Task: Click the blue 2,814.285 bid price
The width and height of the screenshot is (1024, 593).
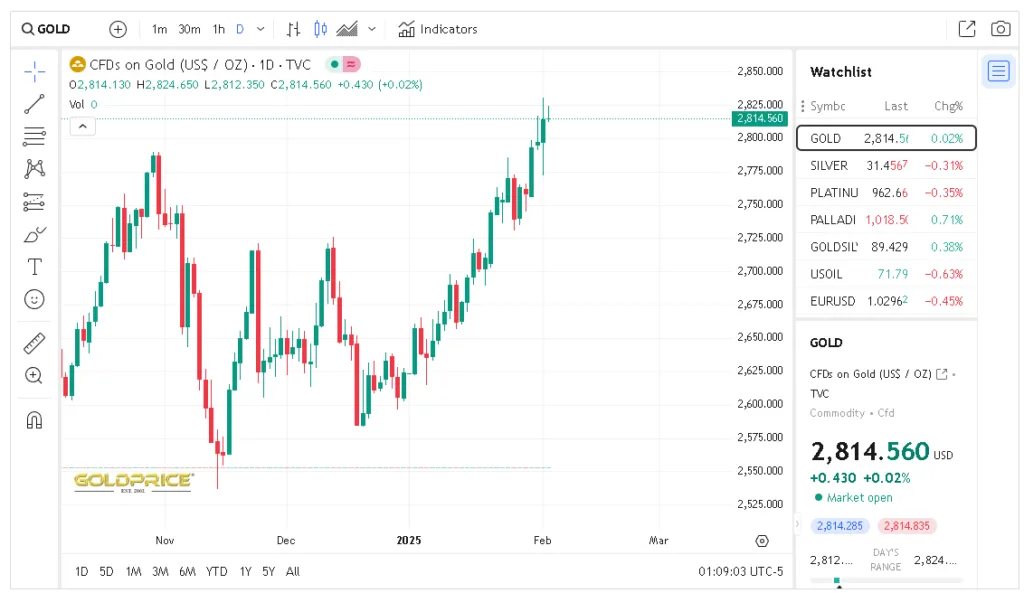Action: tap(840, 526)
